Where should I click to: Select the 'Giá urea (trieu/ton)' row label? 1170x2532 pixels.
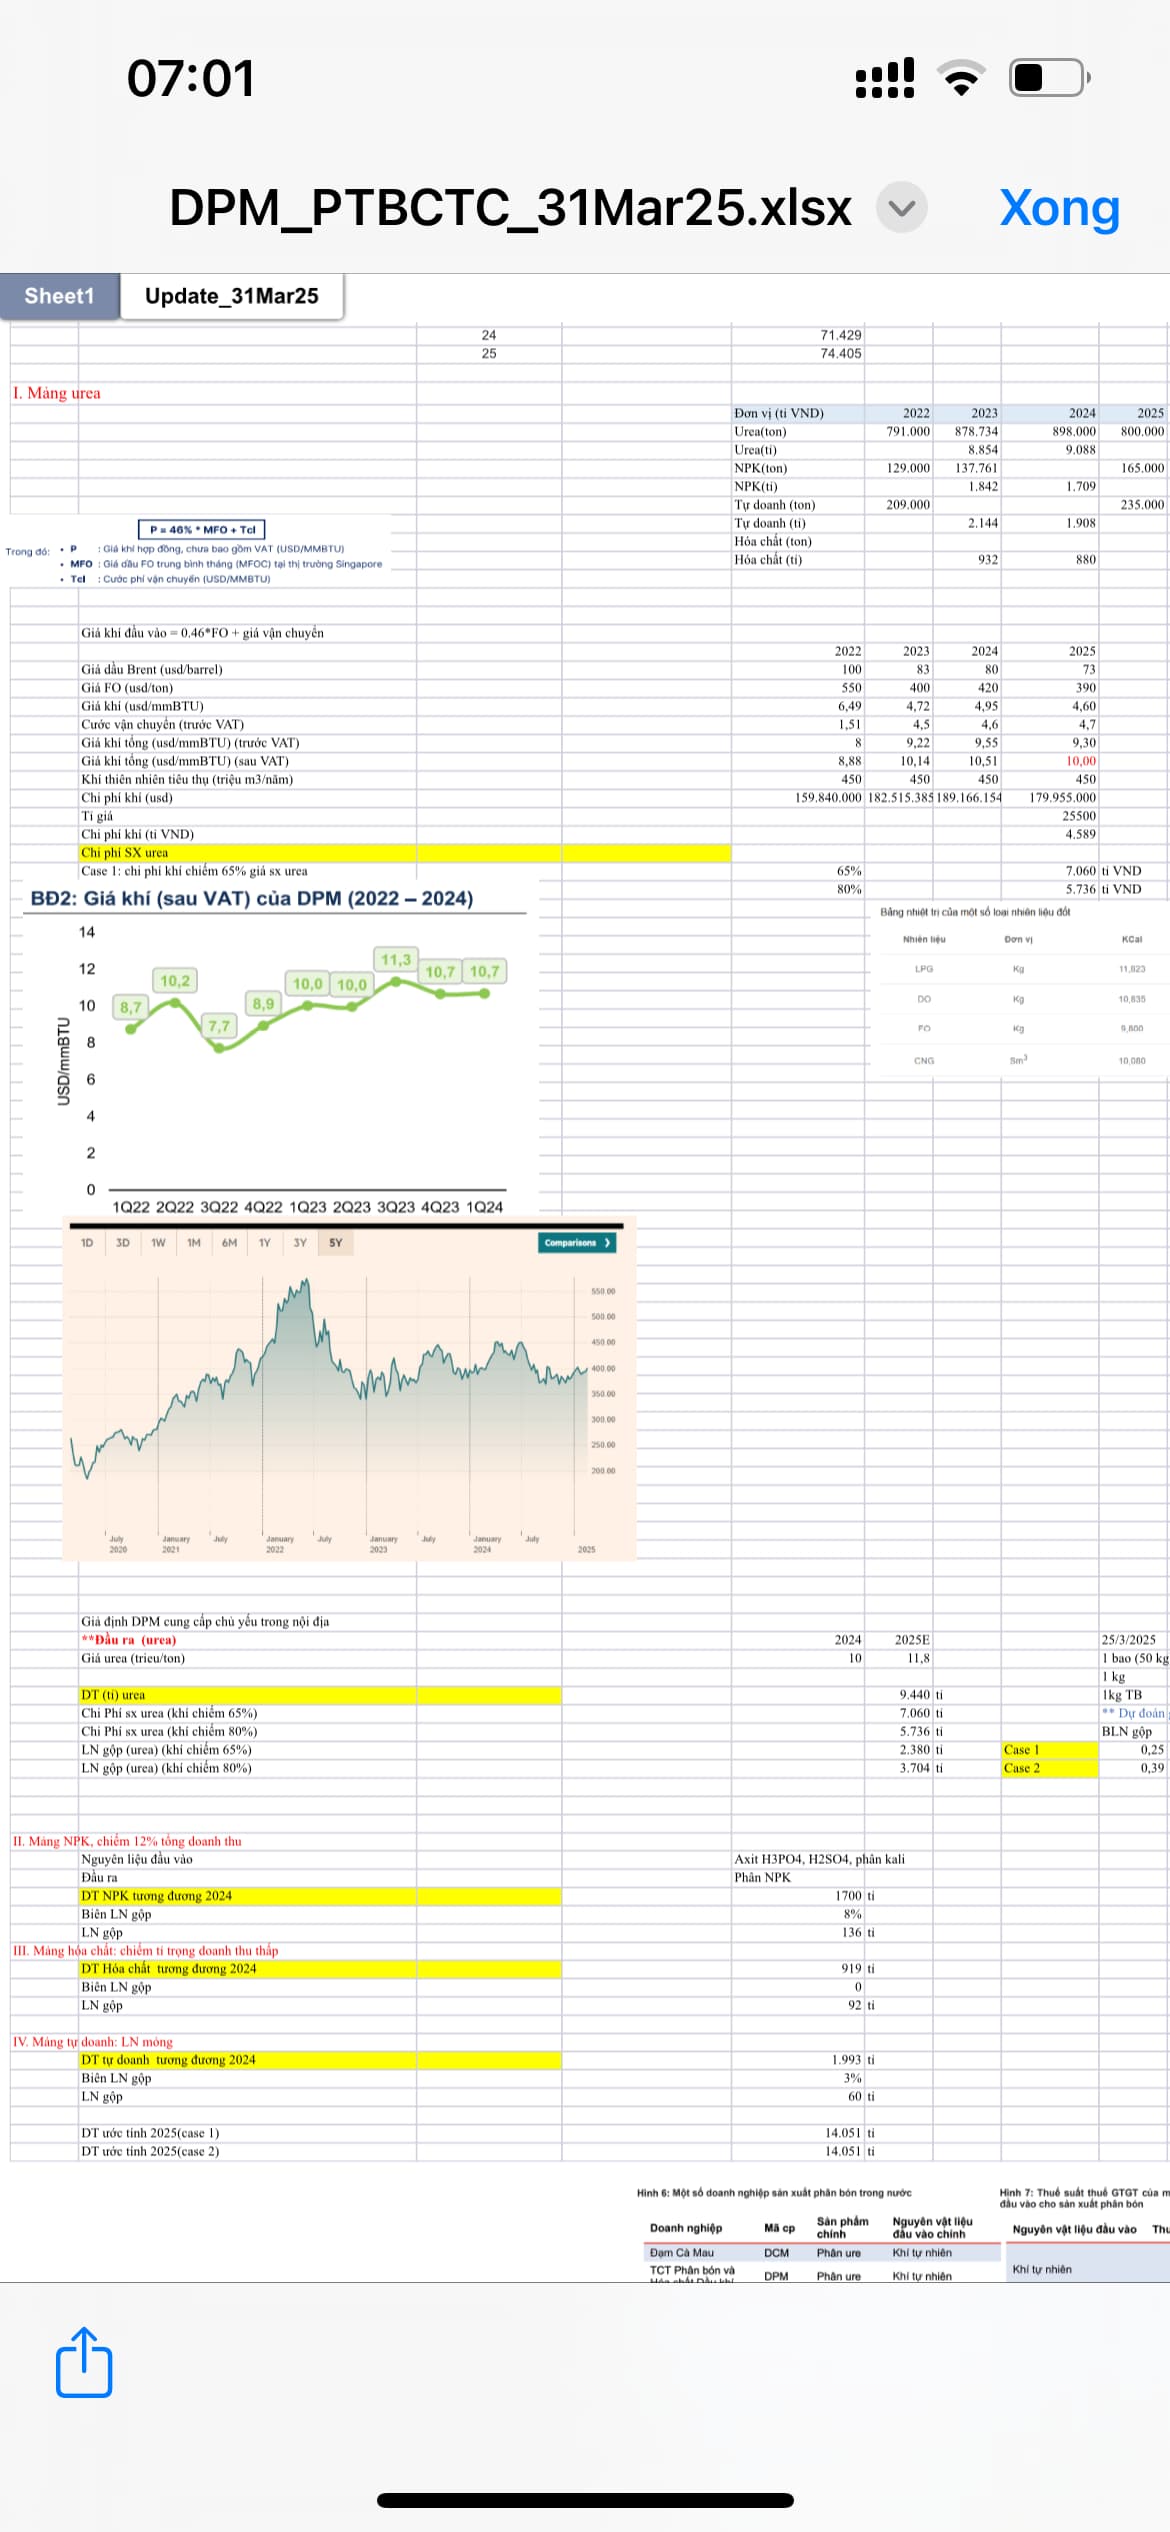(133, 1659)
